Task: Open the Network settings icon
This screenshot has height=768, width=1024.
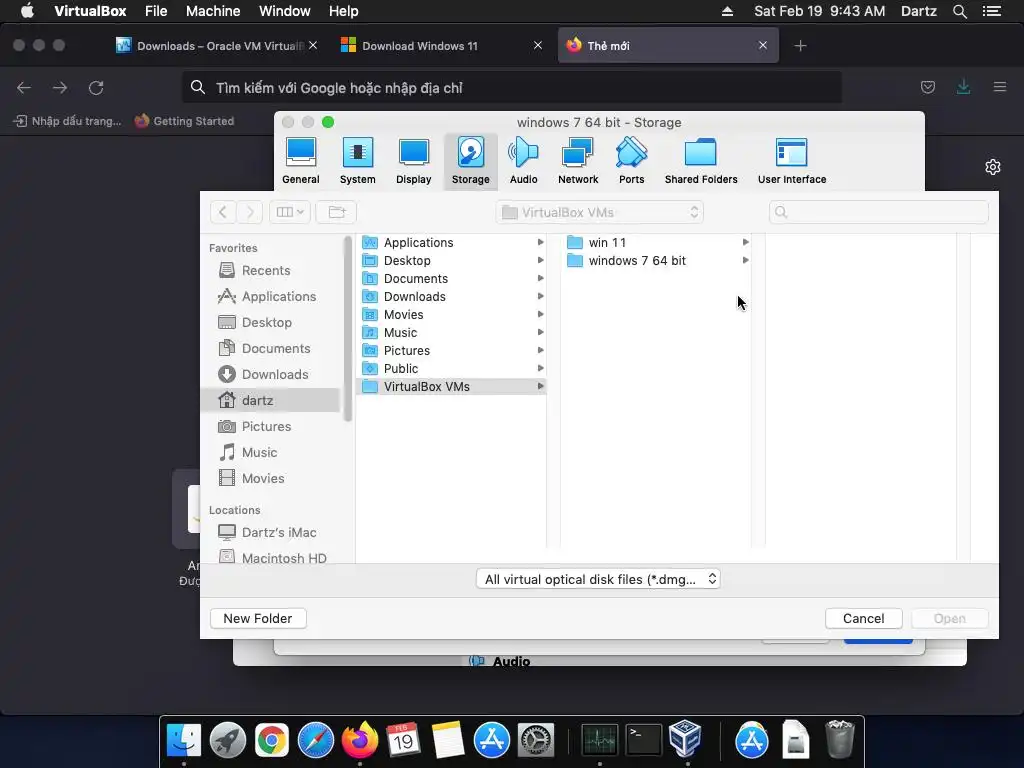Action: coord(578,161)
